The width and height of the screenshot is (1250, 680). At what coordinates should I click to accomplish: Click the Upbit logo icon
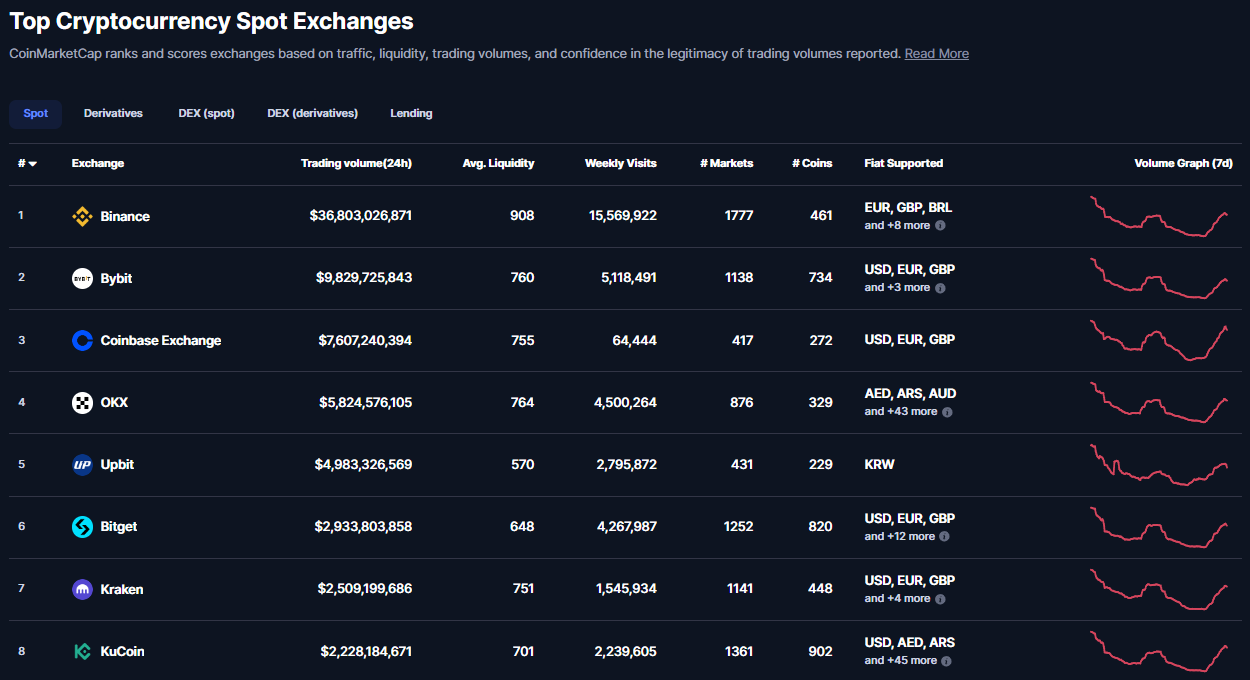82,464
